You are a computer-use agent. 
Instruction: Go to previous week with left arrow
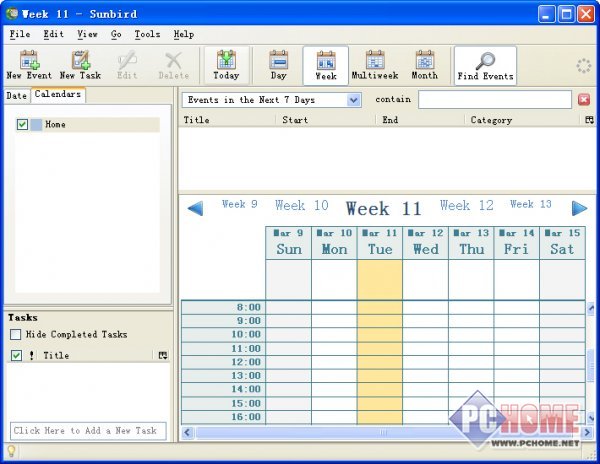196,208
